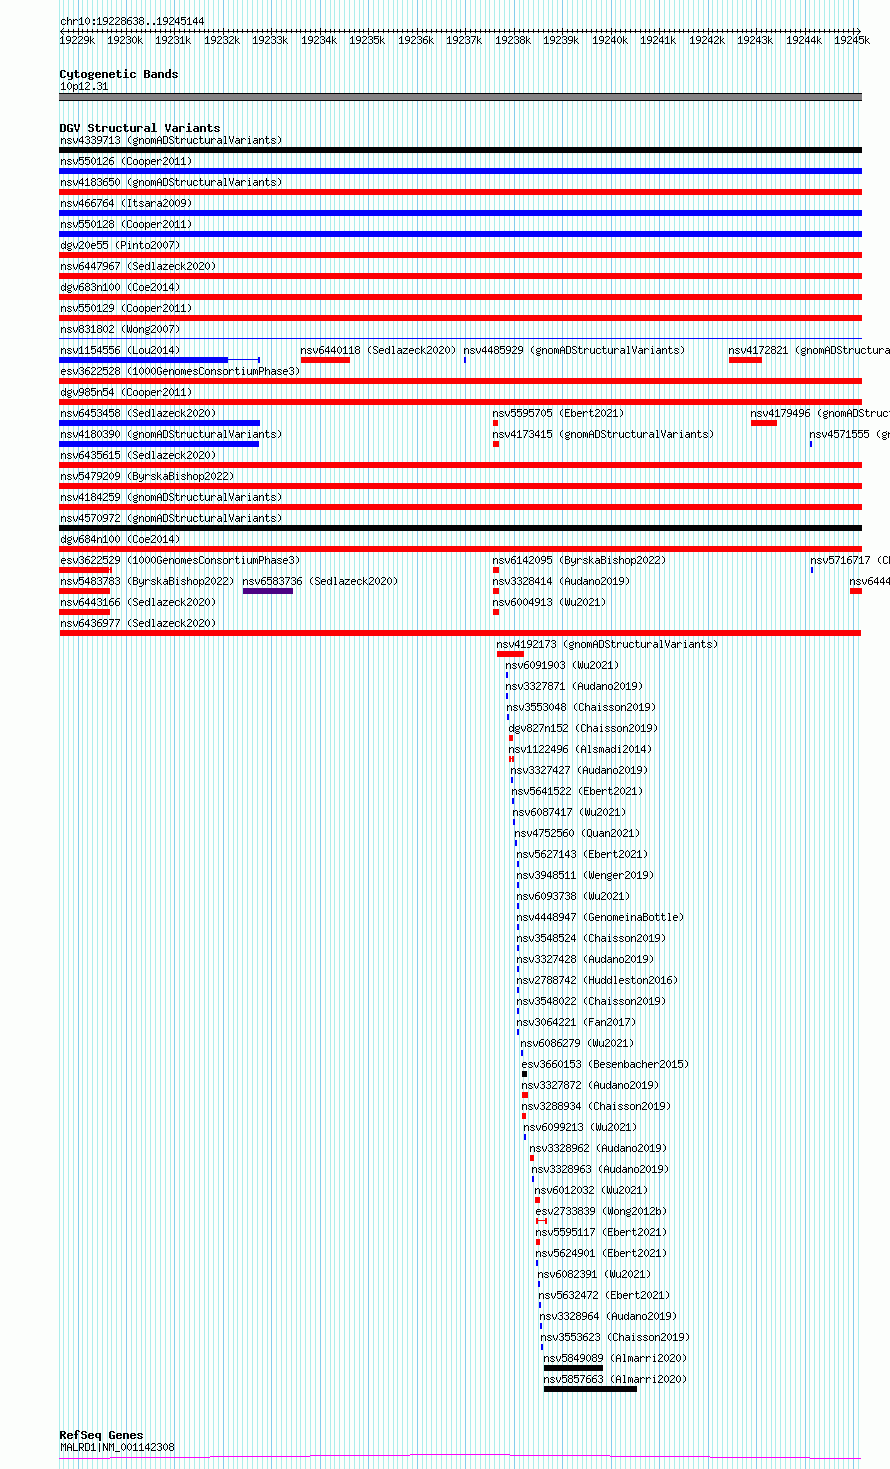Click the 19237k ruler tick label
Viewport: 890px width, 1469px height.
464,40
